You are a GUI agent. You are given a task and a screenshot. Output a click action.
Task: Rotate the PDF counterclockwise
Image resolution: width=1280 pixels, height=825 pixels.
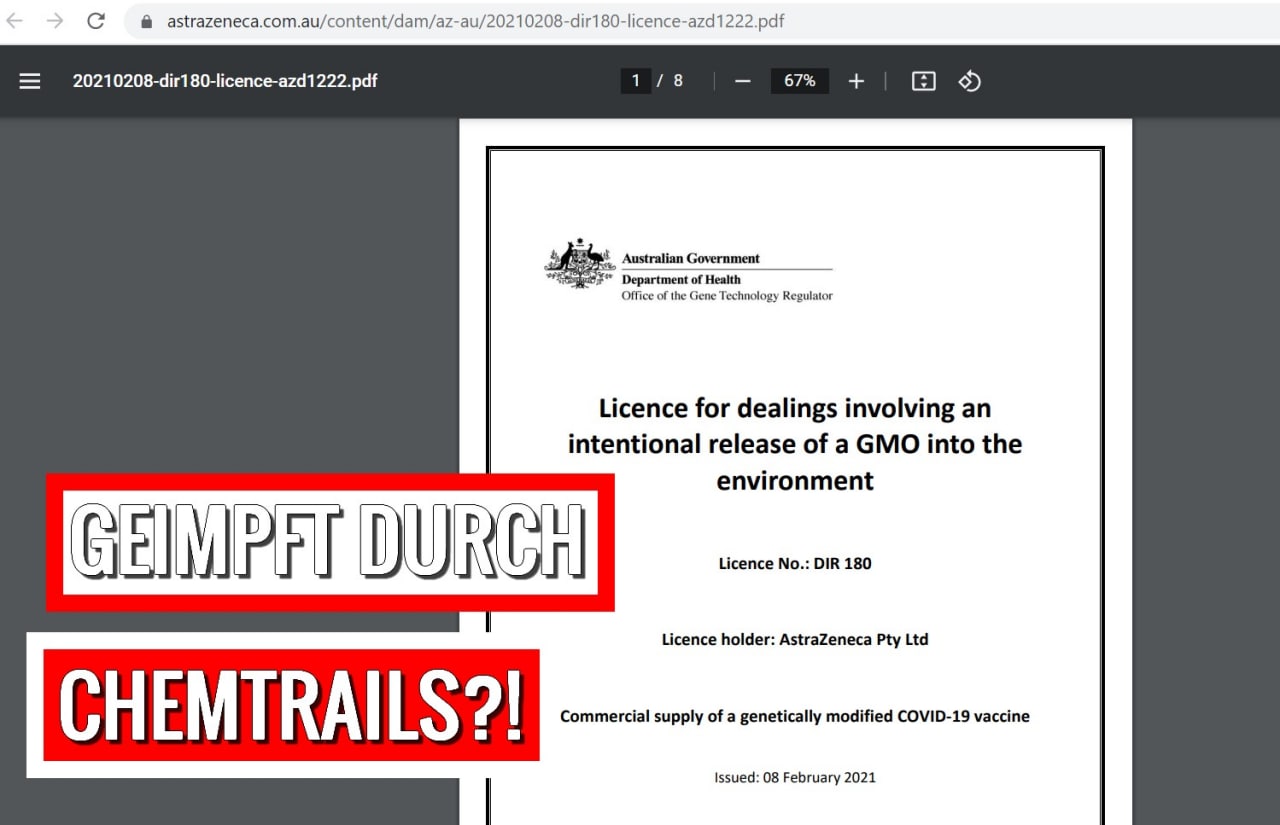tap(969, 81)
